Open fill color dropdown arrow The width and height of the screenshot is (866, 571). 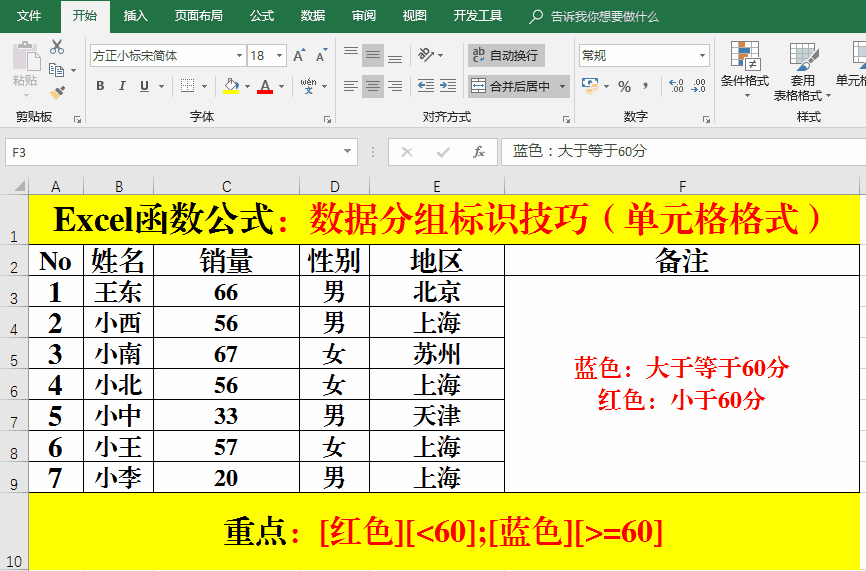pos(247,86)
